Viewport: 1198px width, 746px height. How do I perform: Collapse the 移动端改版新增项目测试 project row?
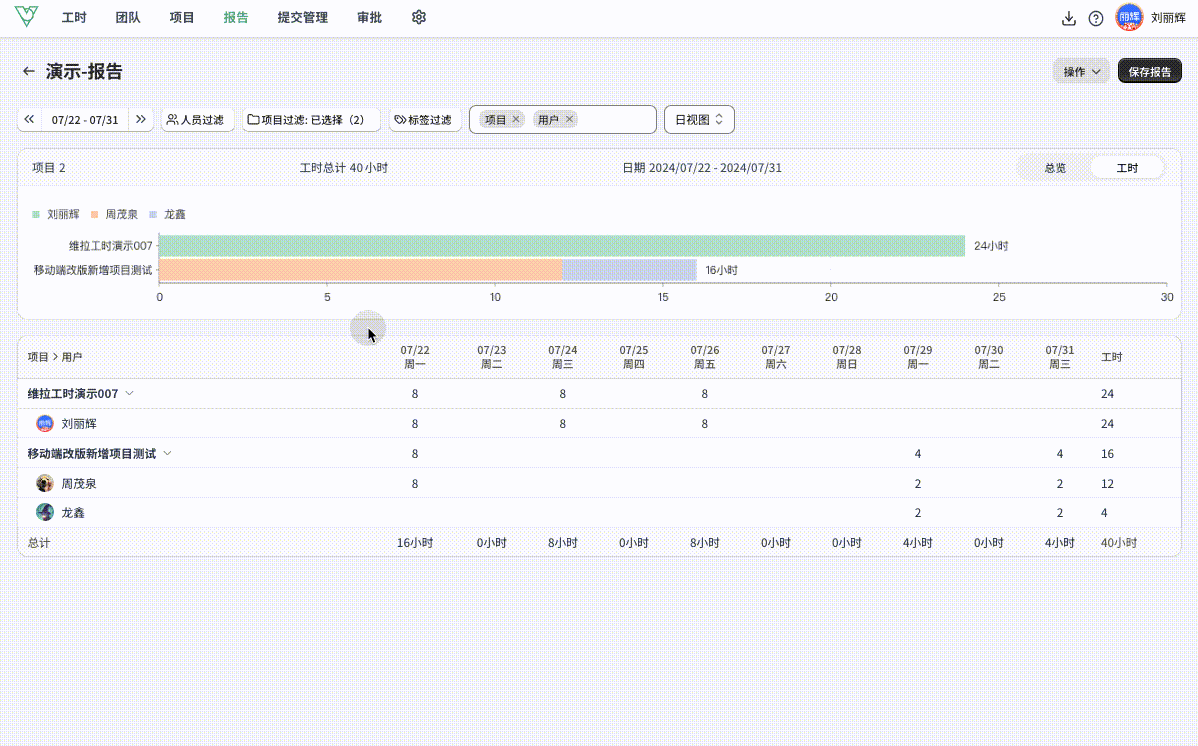click(x=167, y=453)
